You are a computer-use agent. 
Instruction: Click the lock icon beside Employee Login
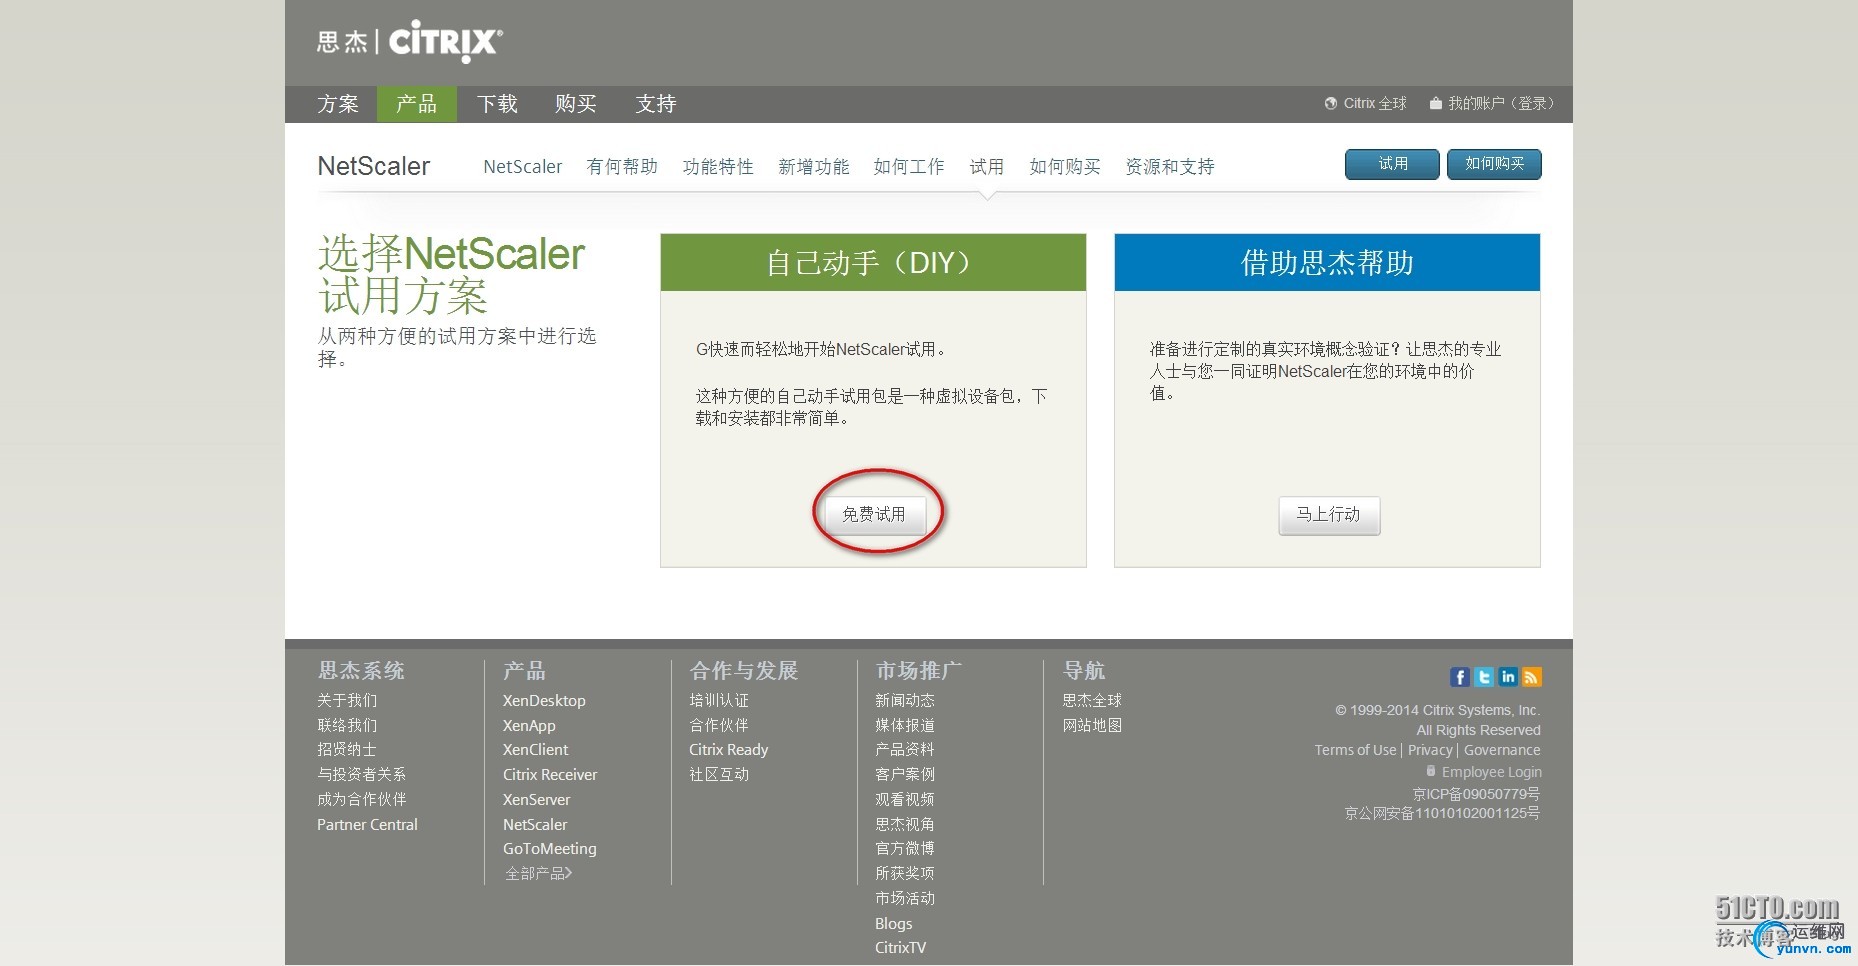1431,771
